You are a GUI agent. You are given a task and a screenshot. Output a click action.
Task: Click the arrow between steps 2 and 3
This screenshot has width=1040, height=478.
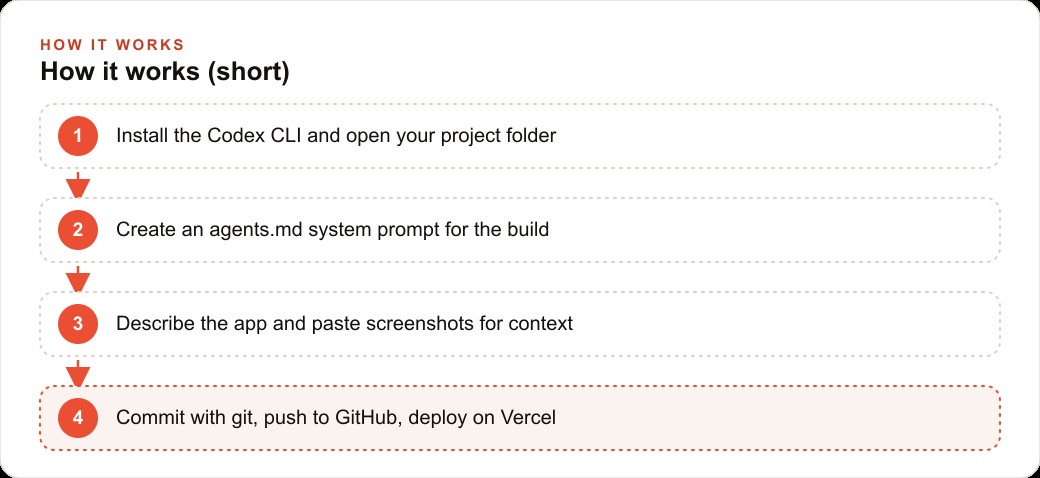click(78, 278)
